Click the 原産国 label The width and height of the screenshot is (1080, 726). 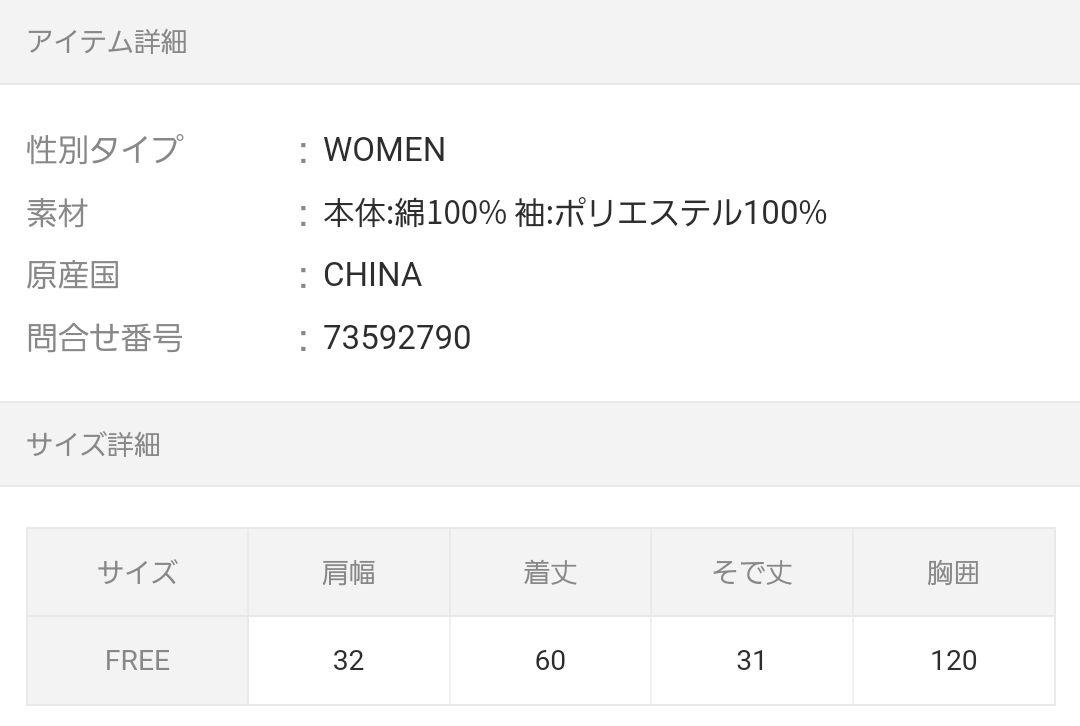[73, 275]
